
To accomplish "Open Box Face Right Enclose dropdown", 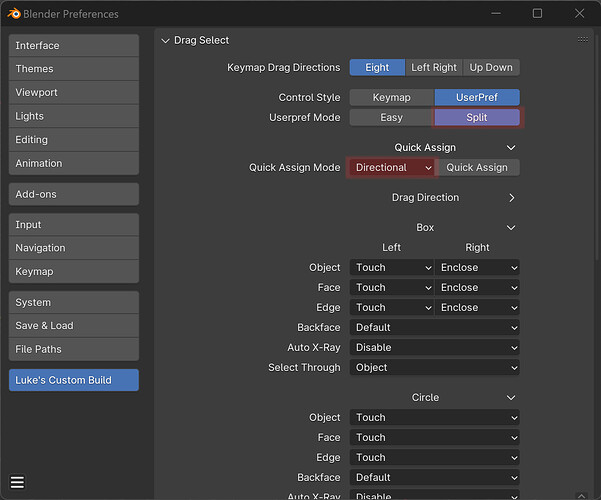I will (x=477, y=288).
